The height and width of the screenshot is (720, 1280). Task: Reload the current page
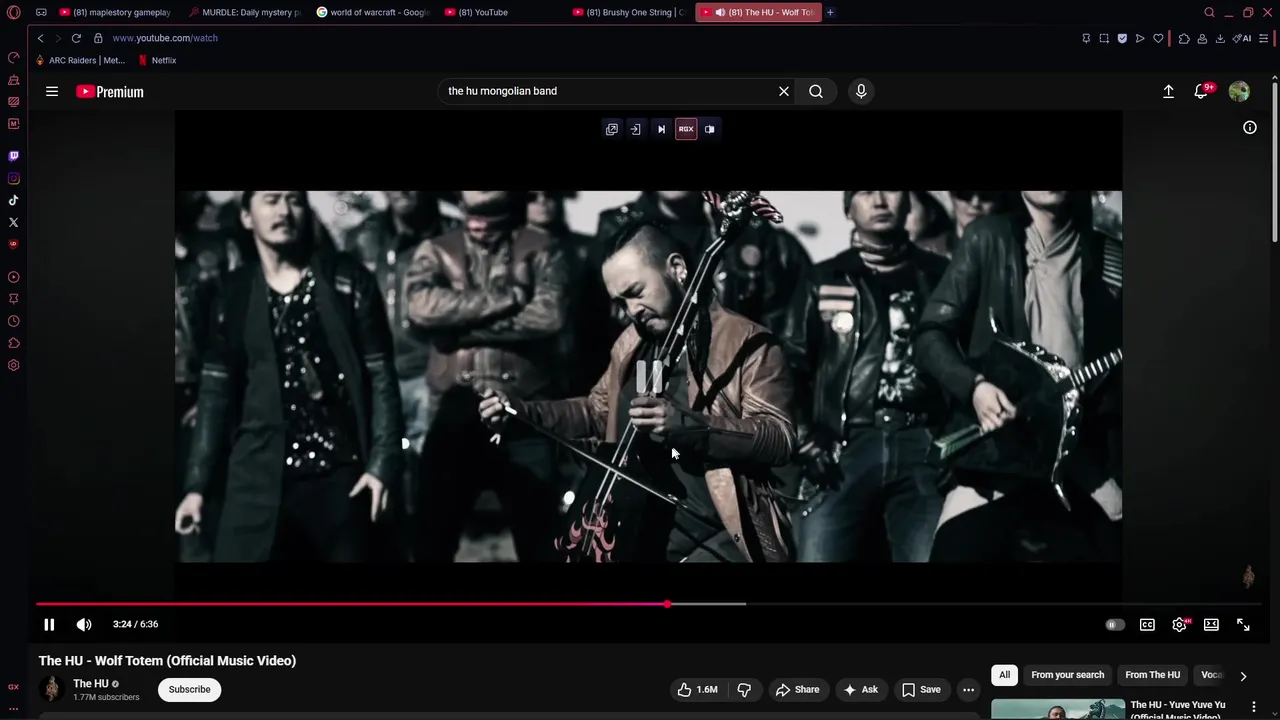(x=76, y=38)
